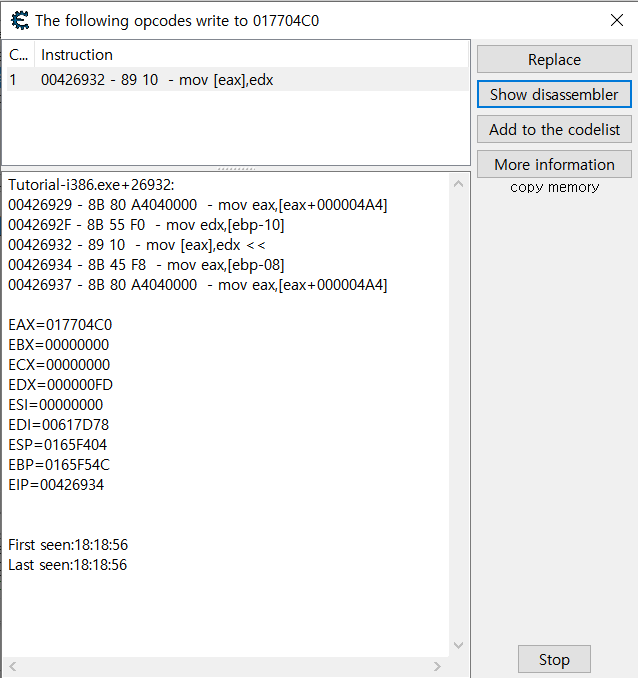Click the count value 1 in list
The image size is (638, 678).
click(x=13, y=80)
